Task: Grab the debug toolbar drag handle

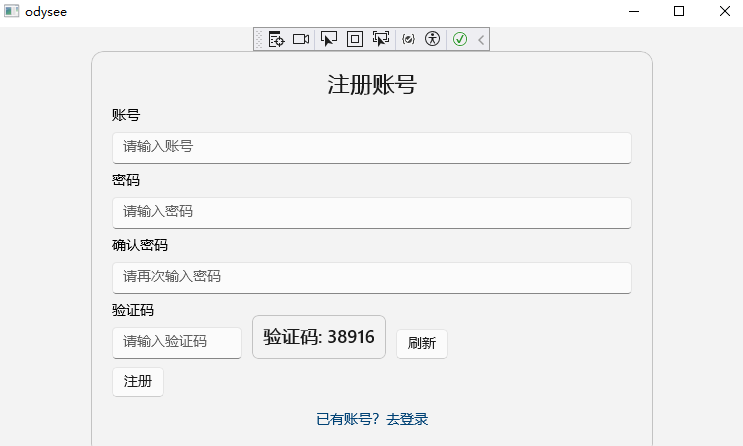Action: click(x=259, y=39)
